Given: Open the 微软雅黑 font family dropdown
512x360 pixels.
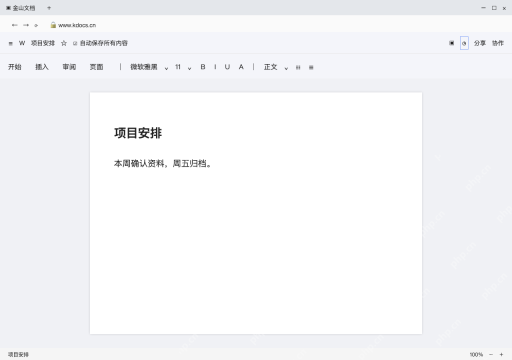Looking at the screenshot, I should (149, 67).
